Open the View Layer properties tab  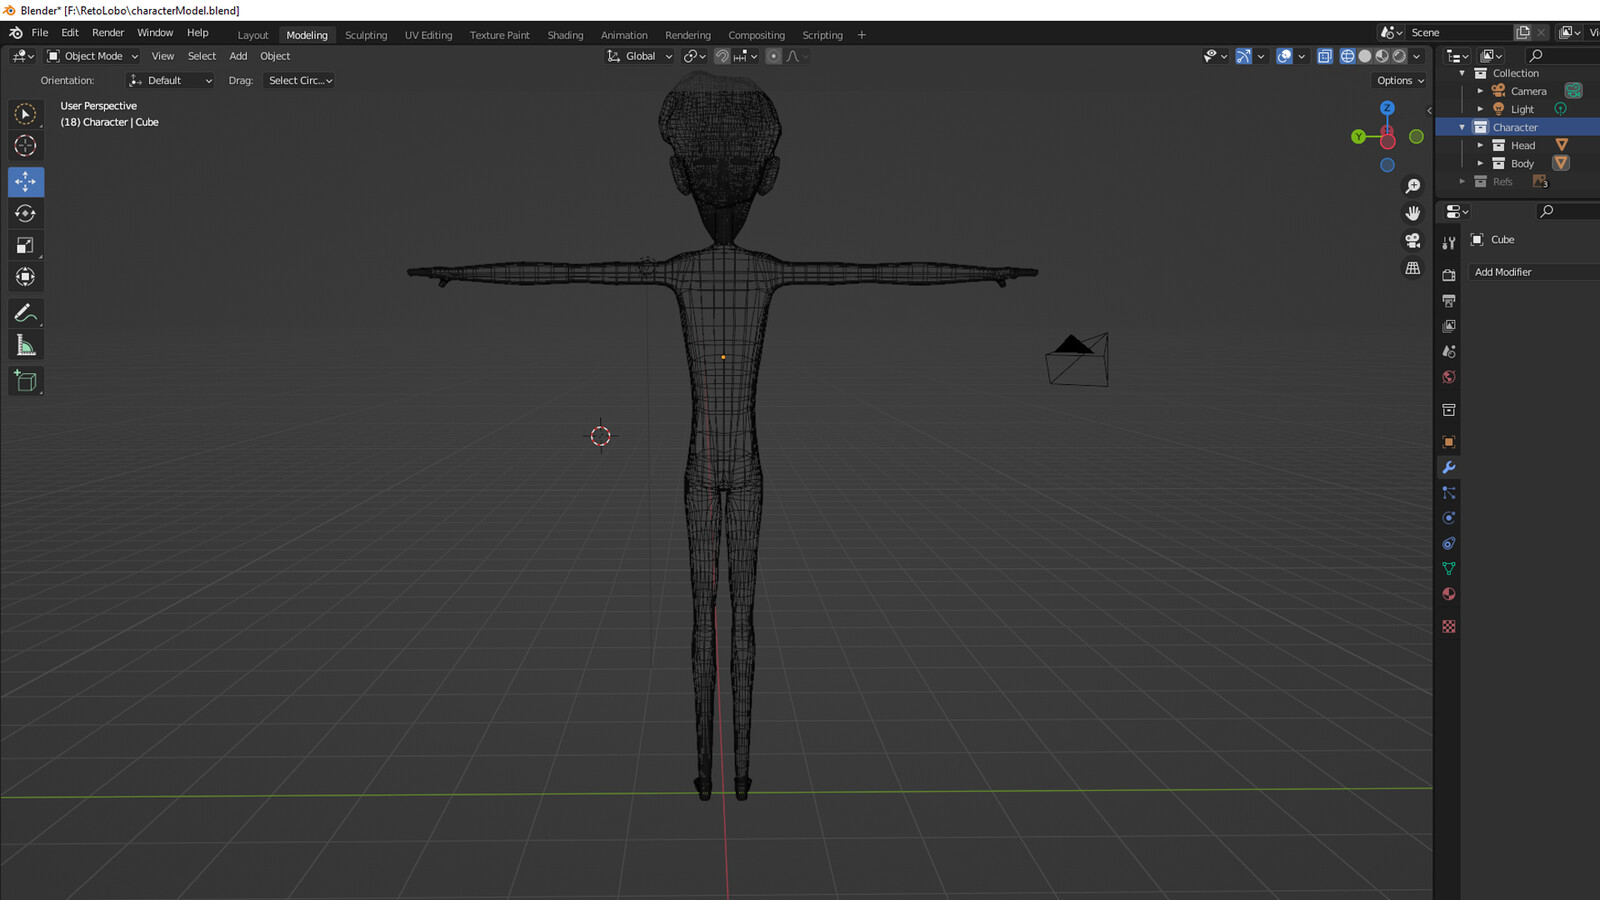(1449, 326)
